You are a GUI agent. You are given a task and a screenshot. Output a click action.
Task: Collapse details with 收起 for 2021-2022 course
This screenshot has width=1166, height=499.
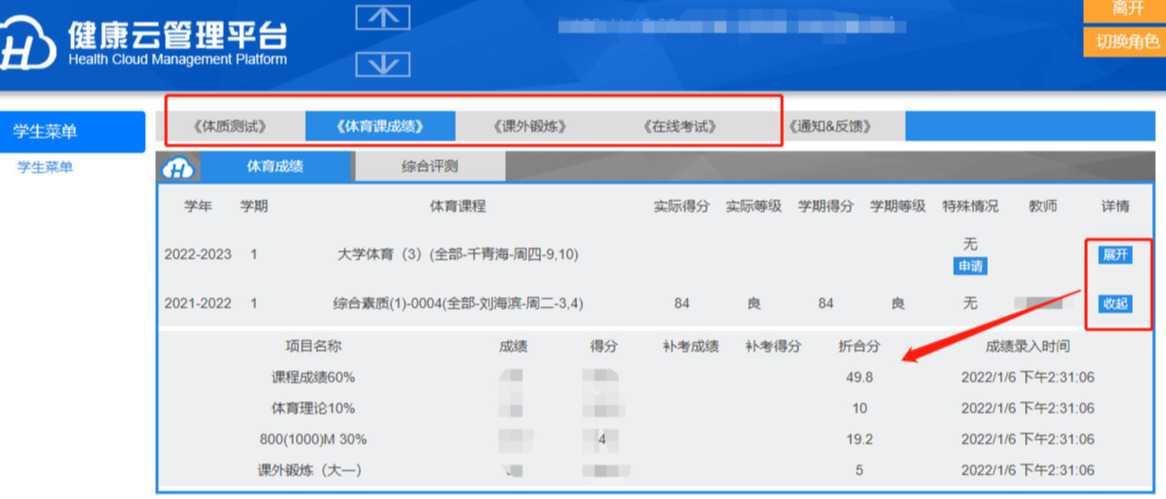[x=1114, y=303]
